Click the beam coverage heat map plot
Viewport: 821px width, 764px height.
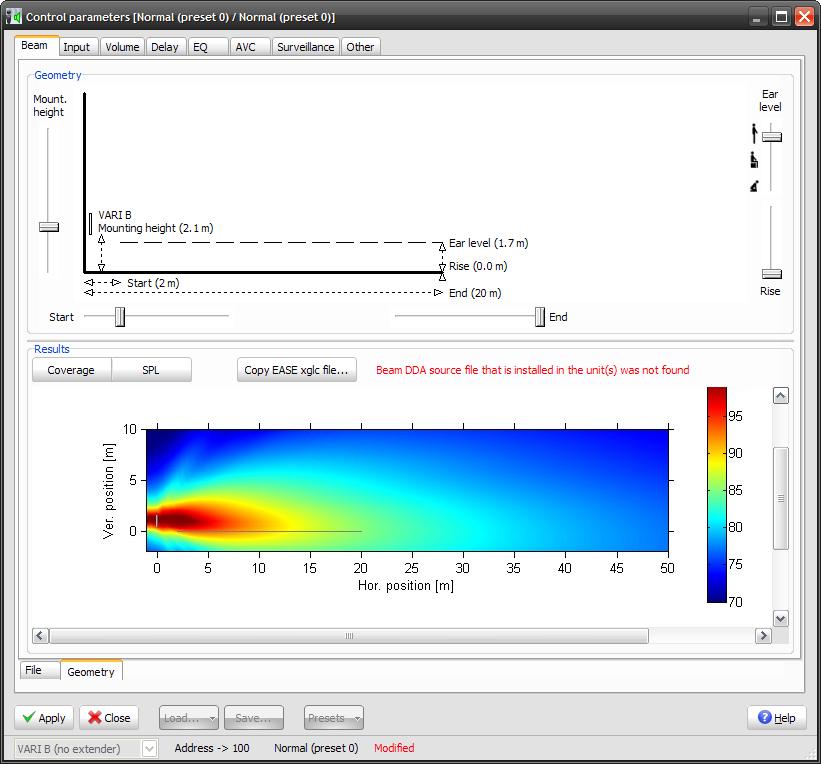[x=407, y=490]
